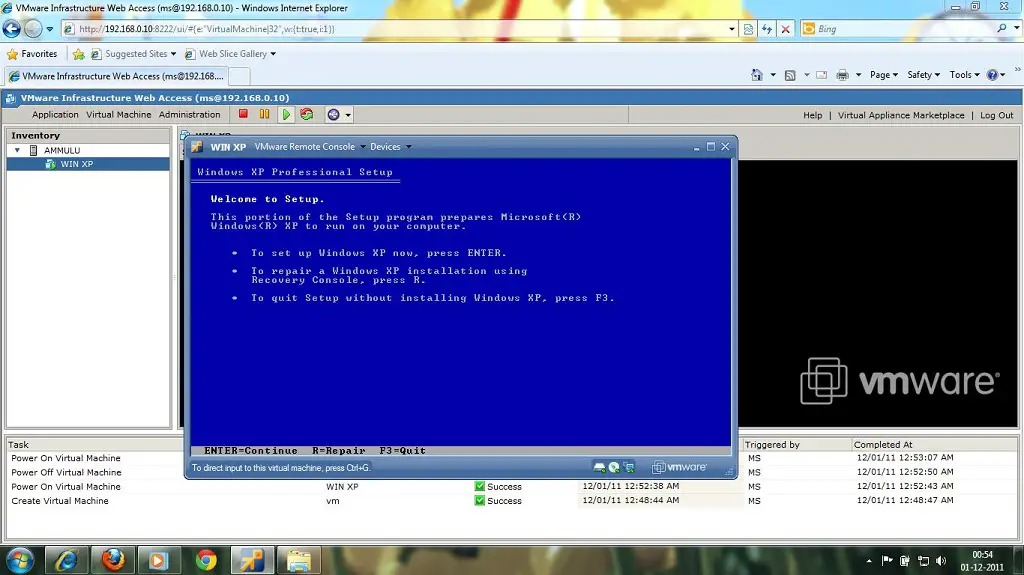The height and width of the screenshot is (575, 1024).
Task: Click the green Power On play button
Action: pyautogui.click(x=286, y=114)
